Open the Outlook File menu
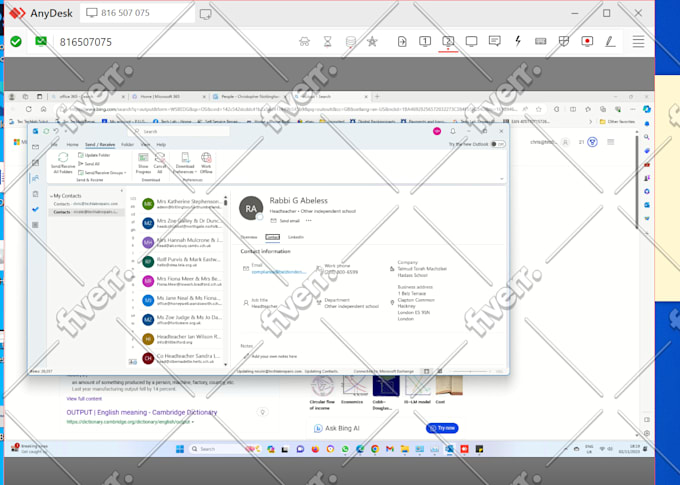 click(x=54, y=144)
